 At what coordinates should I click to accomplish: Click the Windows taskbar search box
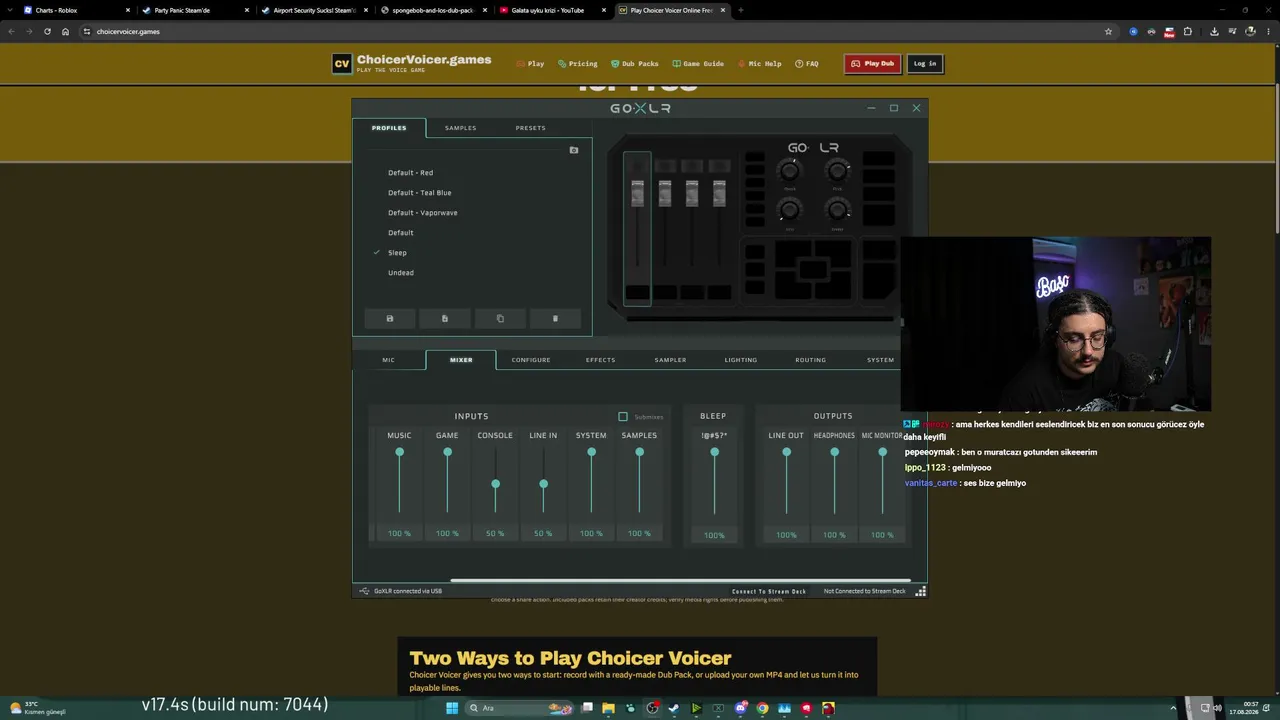click(521, 708)
